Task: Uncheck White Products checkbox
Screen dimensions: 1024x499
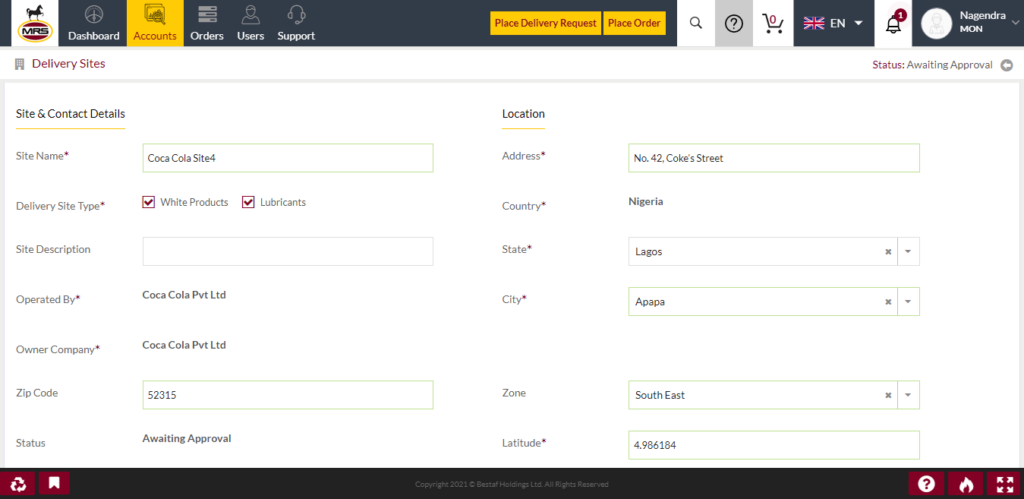Action: click(148, 202)
